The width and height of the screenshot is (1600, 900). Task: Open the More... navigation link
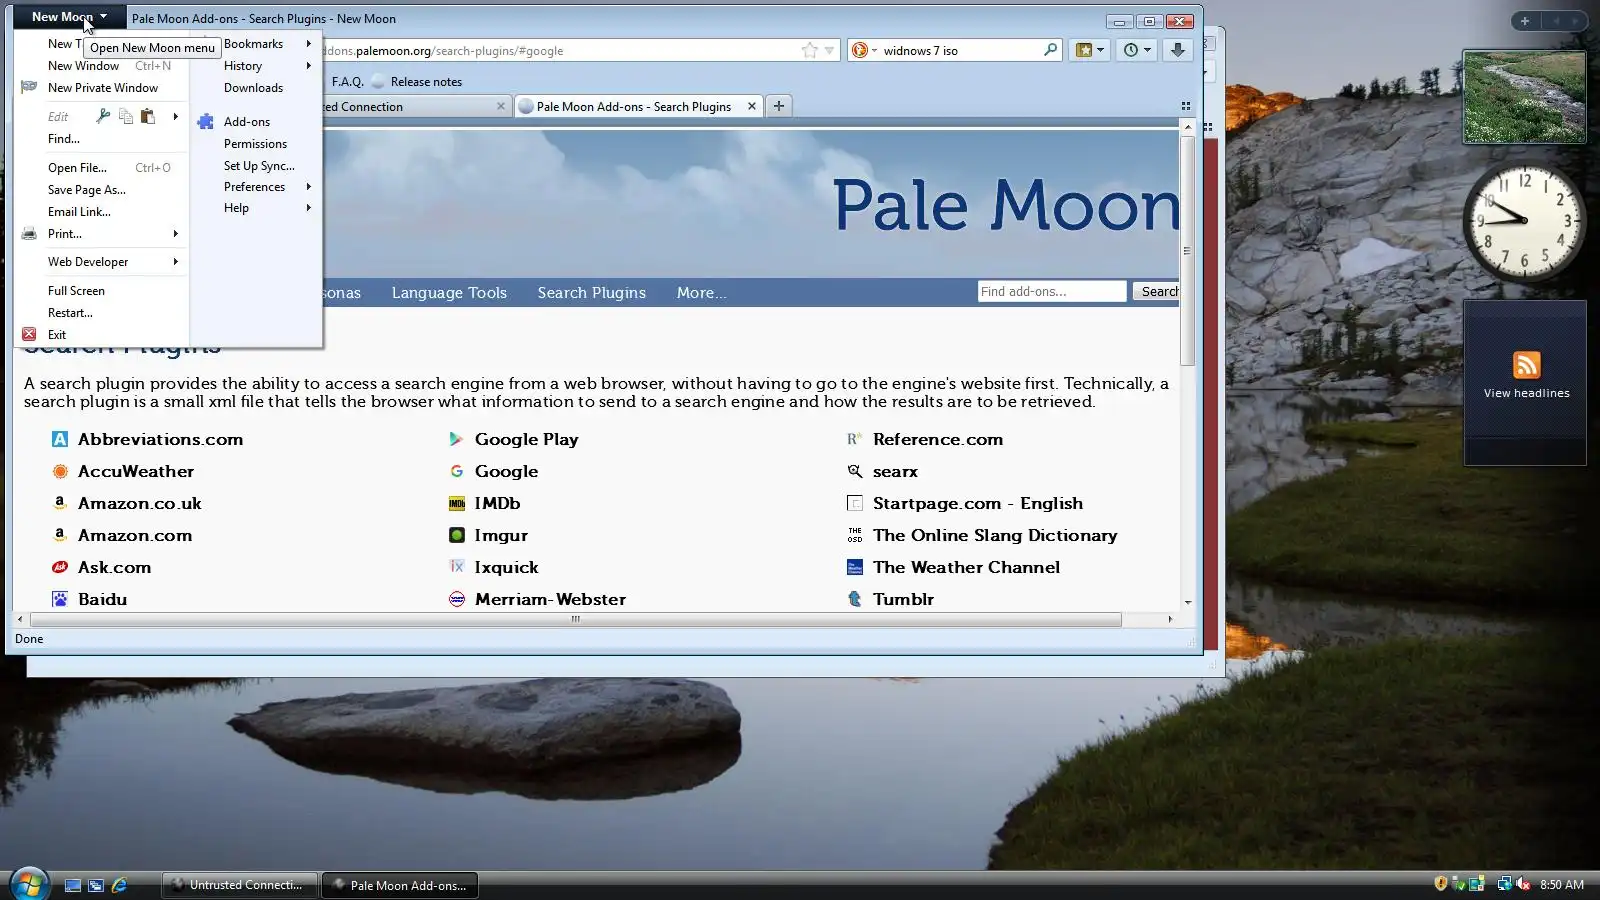pos(701,293)
